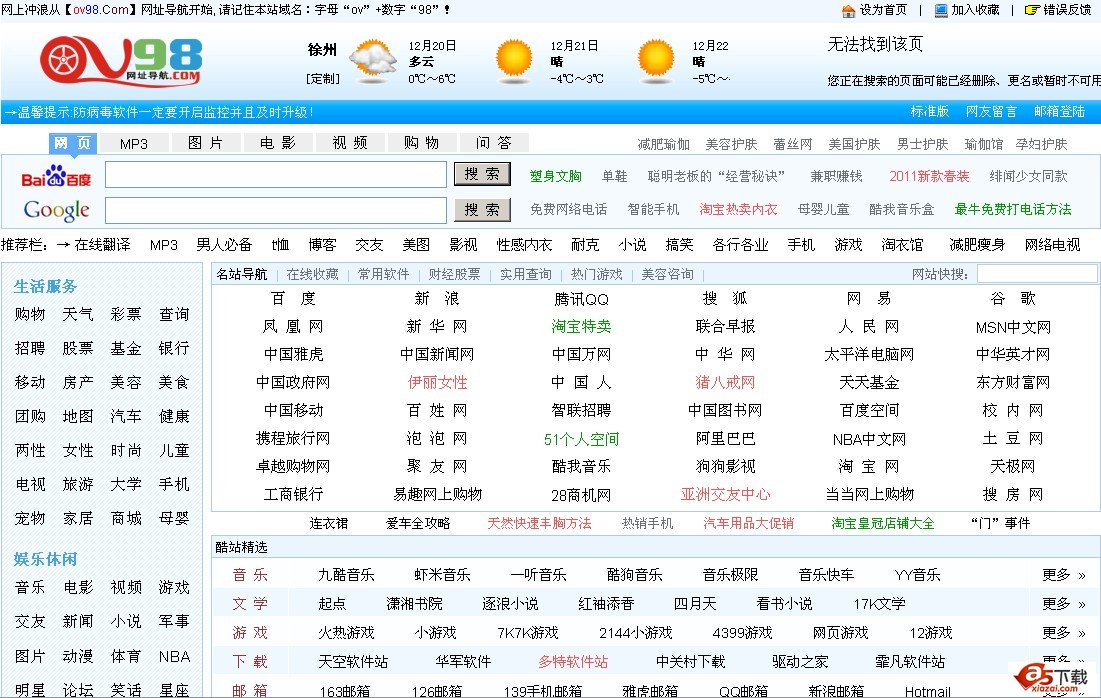Screen dimensions: 1101x698
Task: Click the house icon beside 设为首页
Action: pyautogui.click(x=848, y=10)
